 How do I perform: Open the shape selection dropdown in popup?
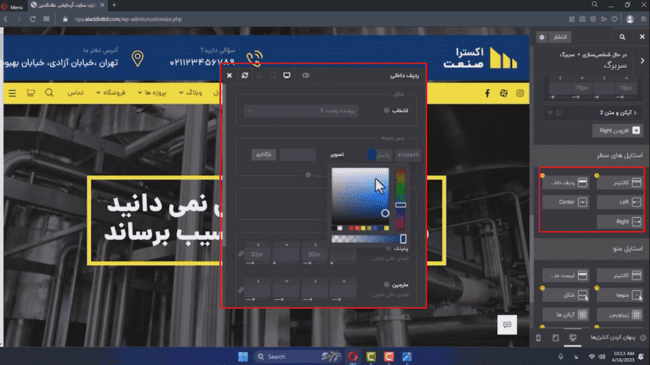[301, 111]
